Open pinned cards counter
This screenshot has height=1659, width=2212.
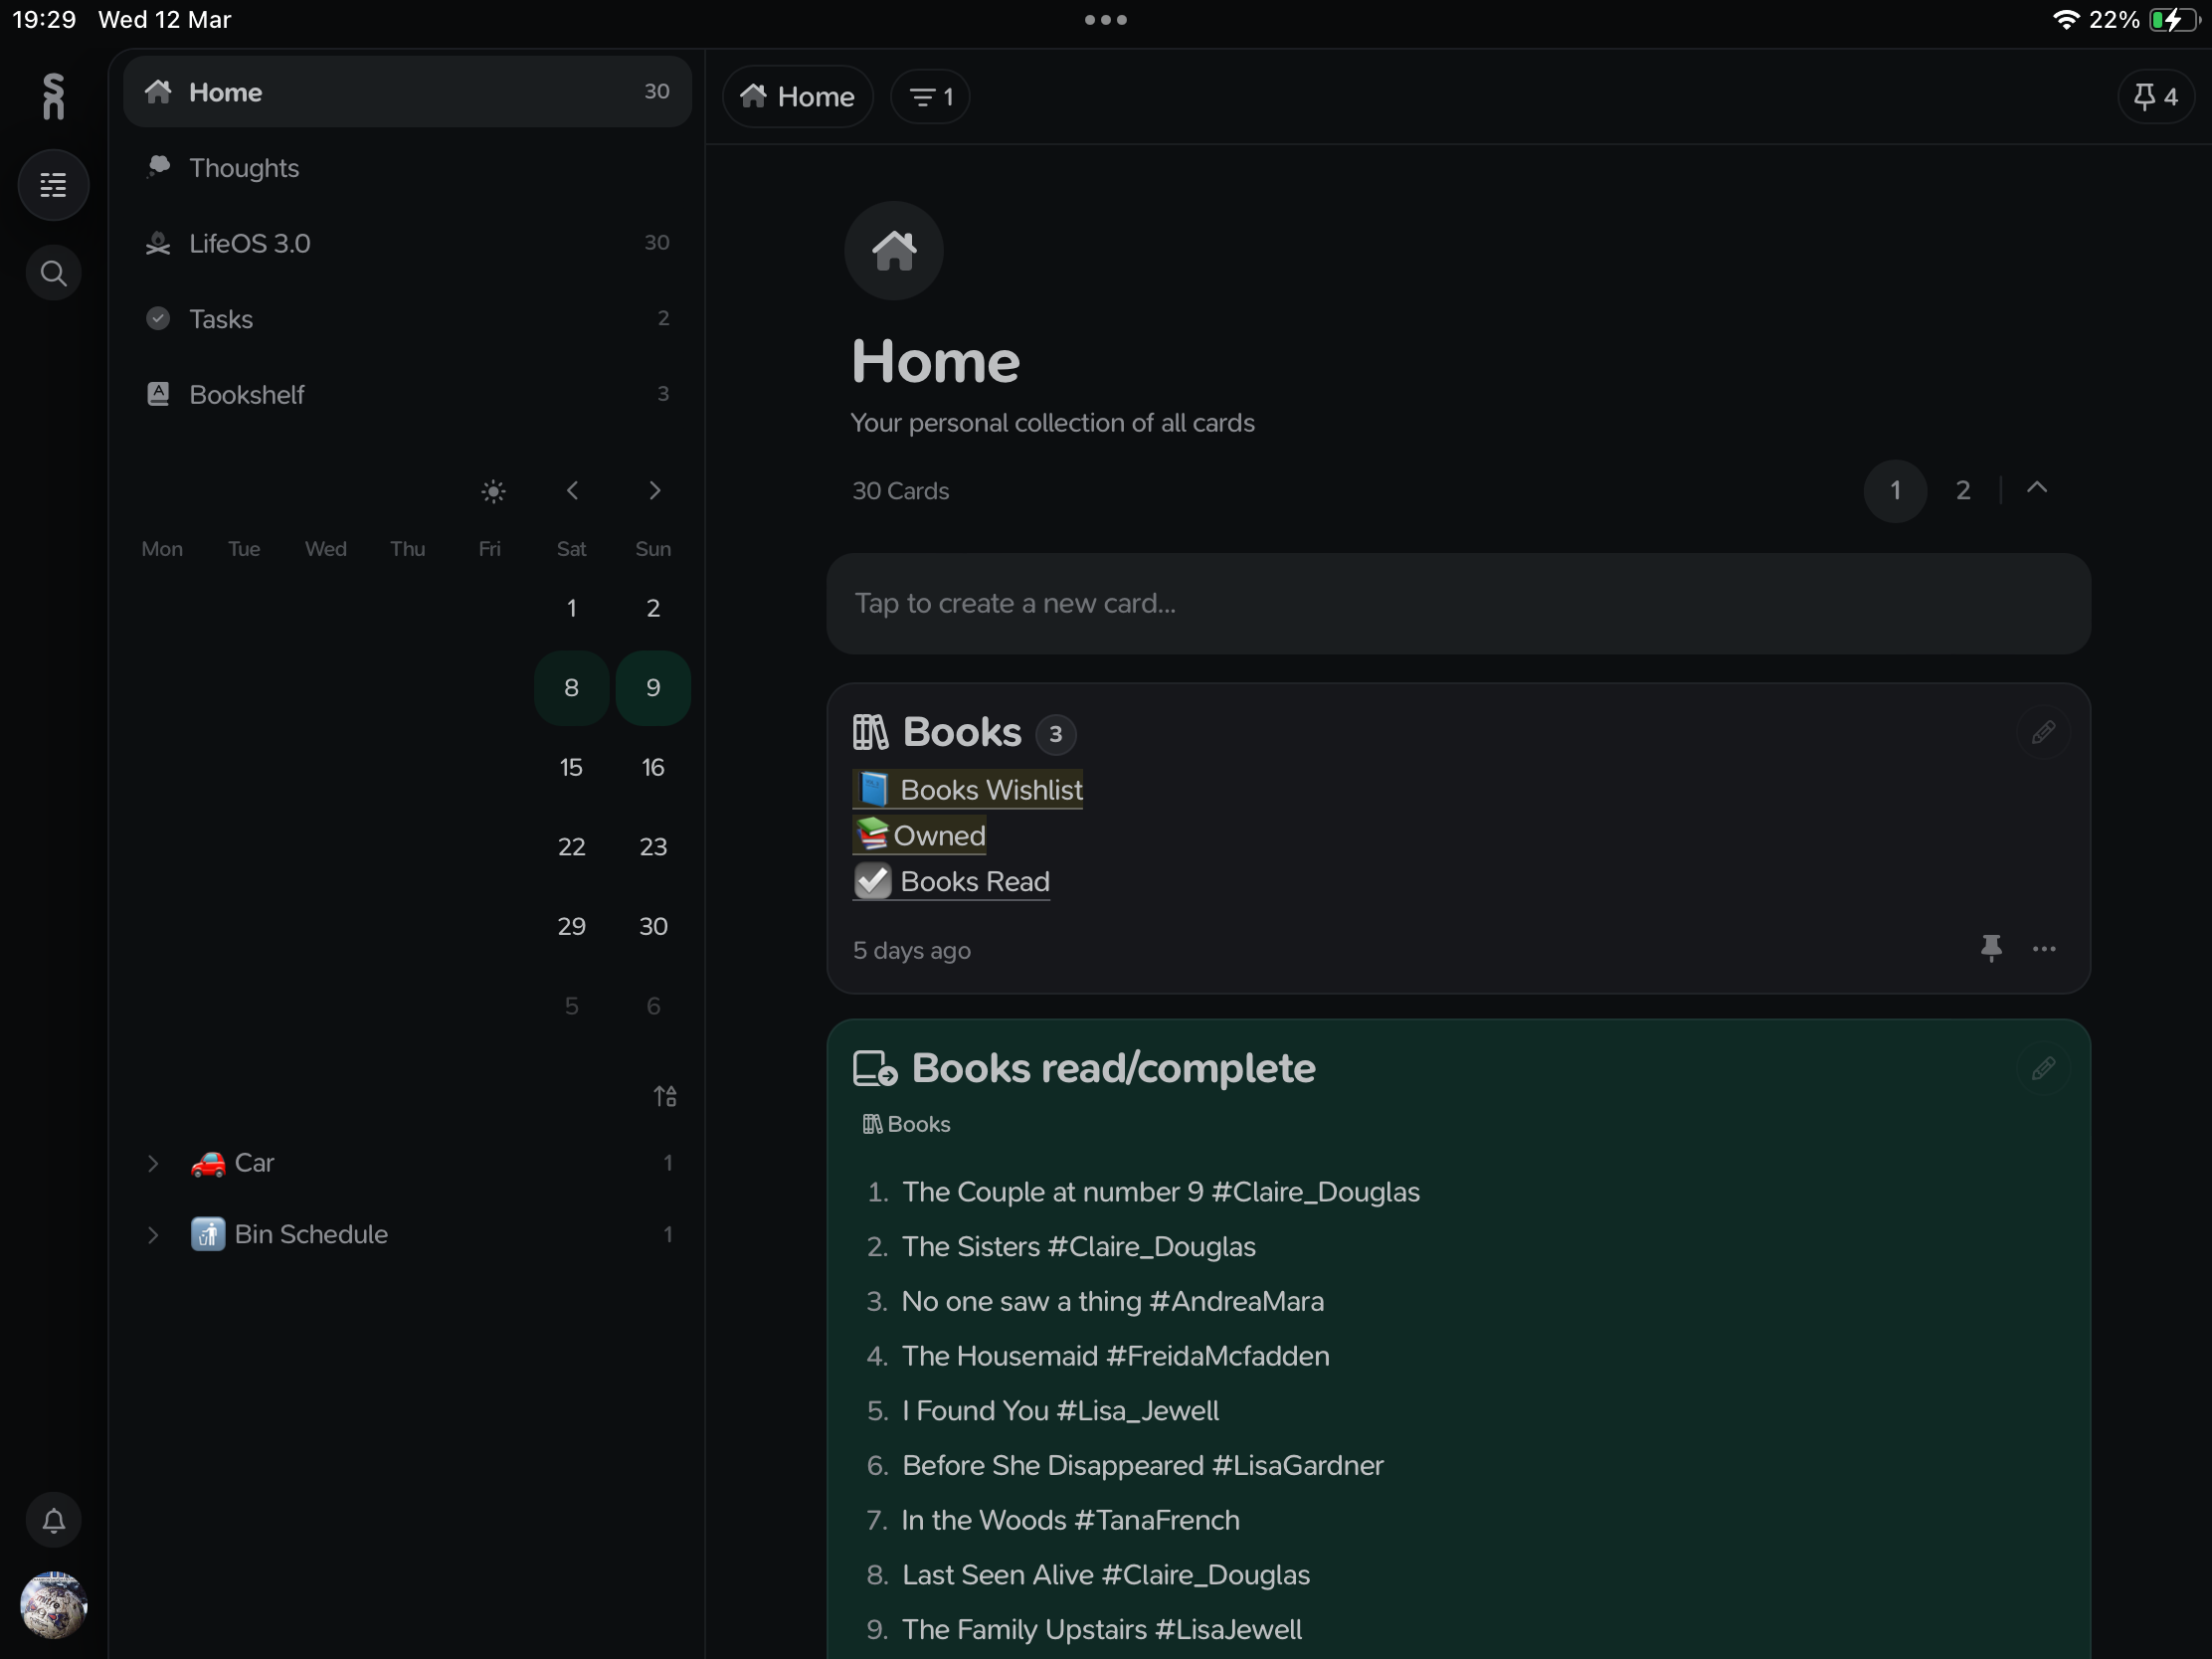pyautogui.click(x=2155, y=97)
